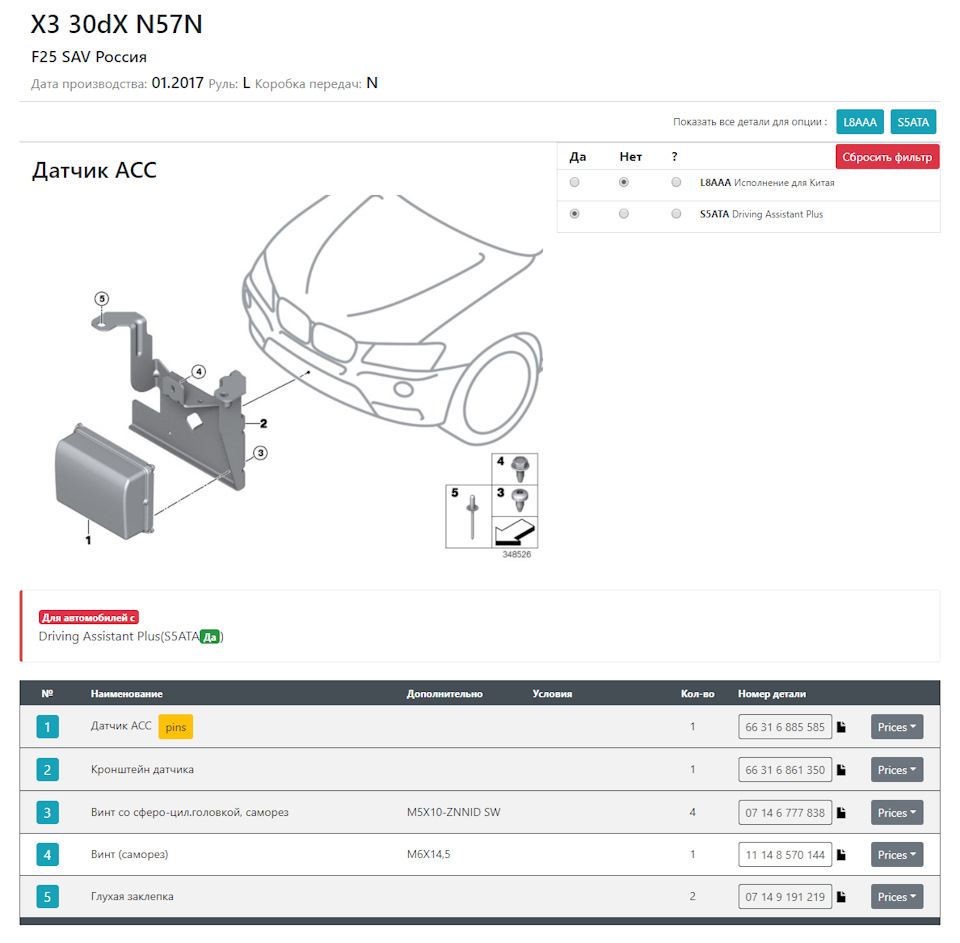Click Глухая заклепка part name
The width and height of the screenshot is (960, 943).
132,896
